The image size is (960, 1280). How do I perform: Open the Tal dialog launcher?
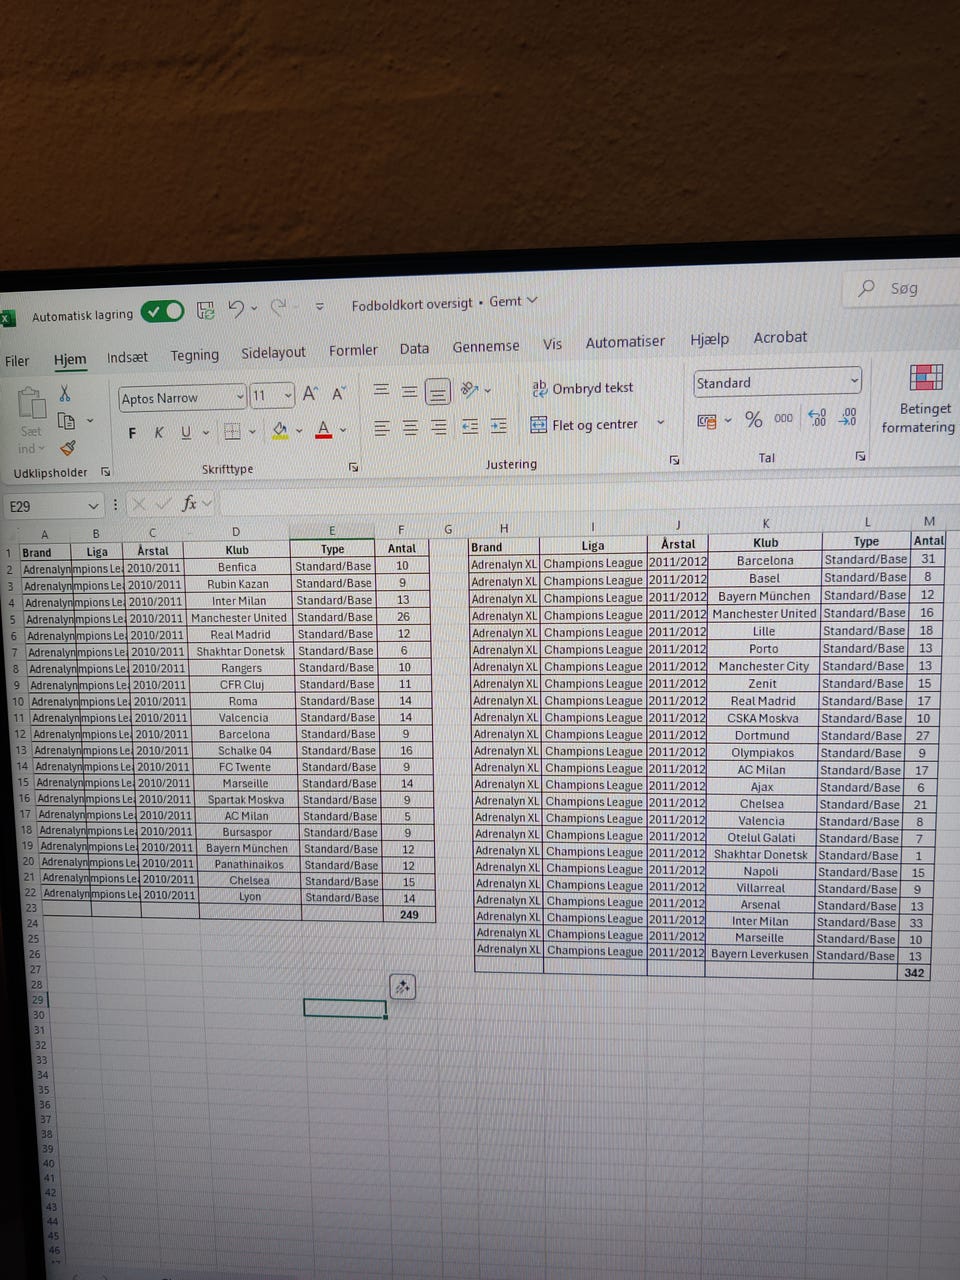[860, 456]
